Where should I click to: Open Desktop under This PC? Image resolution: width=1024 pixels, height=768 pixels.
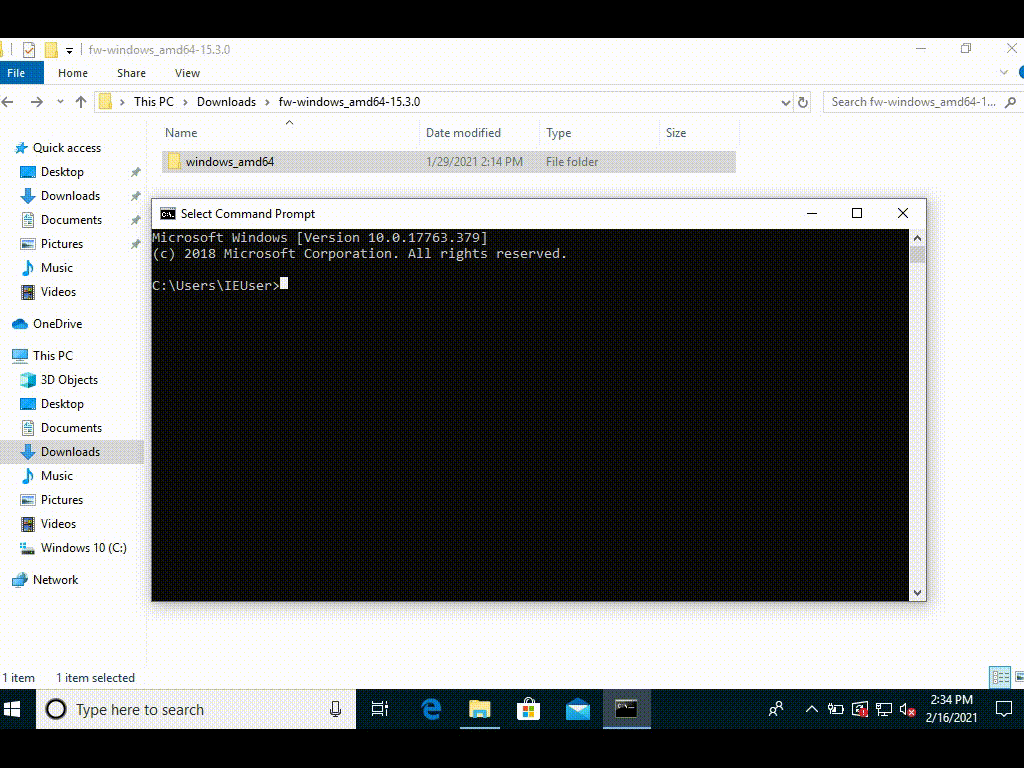(62, 404)
